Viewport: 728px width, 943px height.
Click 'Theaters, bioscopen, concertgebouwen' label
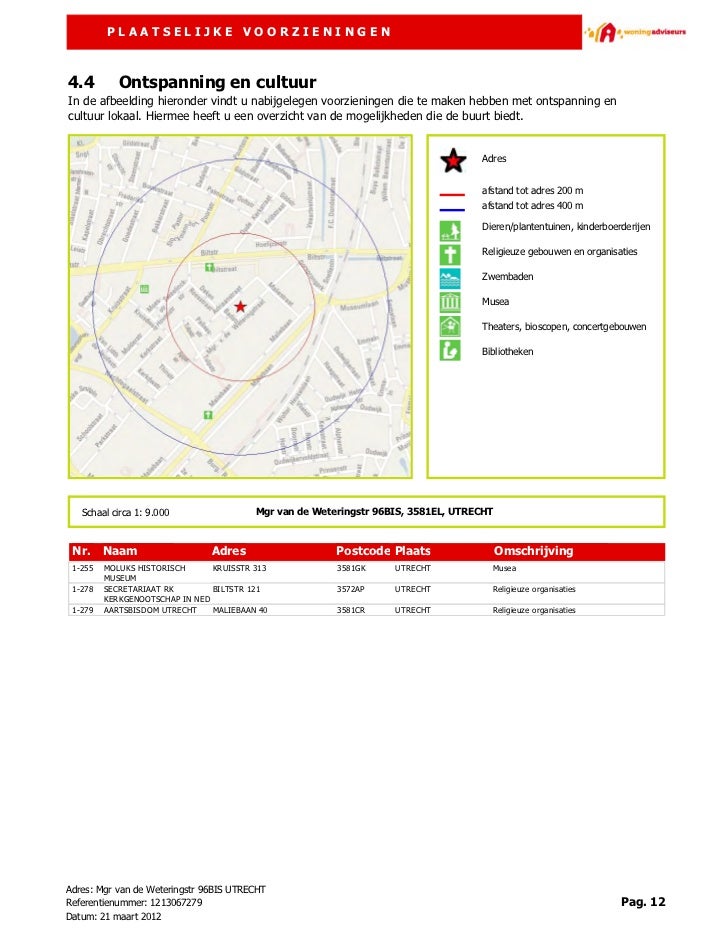click(564, 327)
